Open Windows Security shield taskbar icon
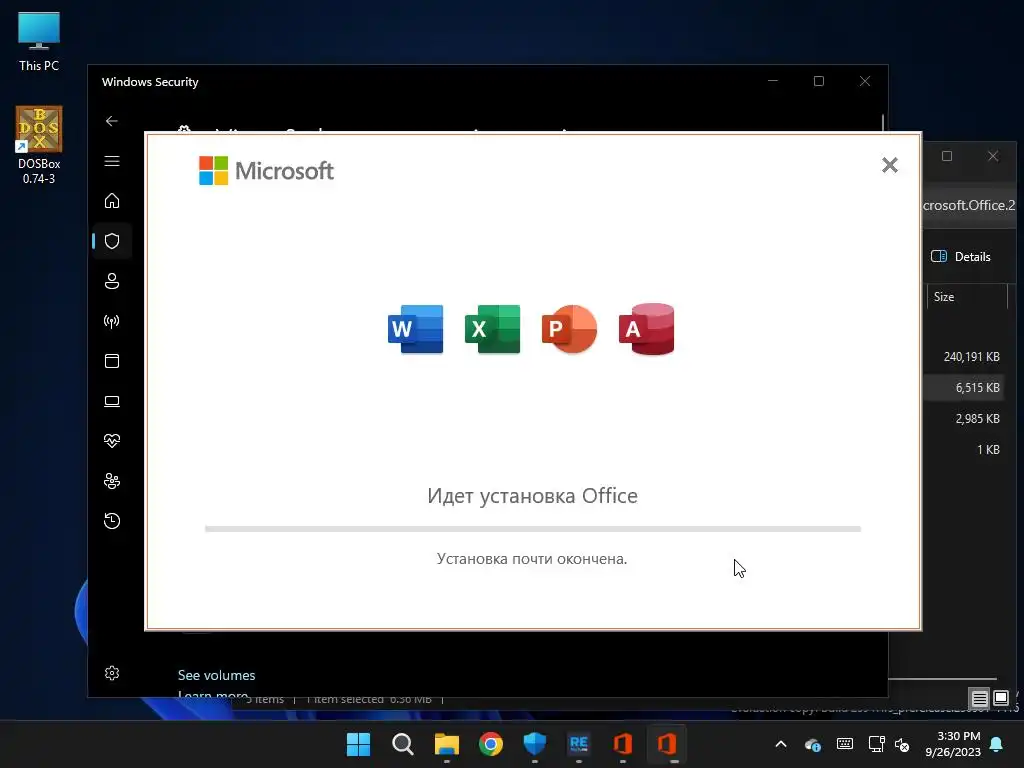The image size is (1024, 768). pos(534,744)
